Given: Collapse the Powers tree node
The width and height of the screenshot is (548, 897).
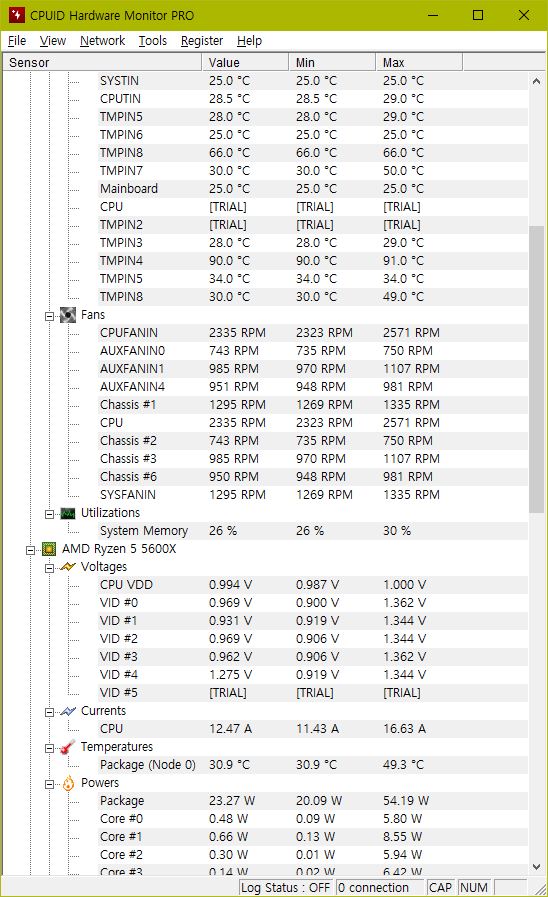Looking at the screenshot, I should (x=50, y=784).
